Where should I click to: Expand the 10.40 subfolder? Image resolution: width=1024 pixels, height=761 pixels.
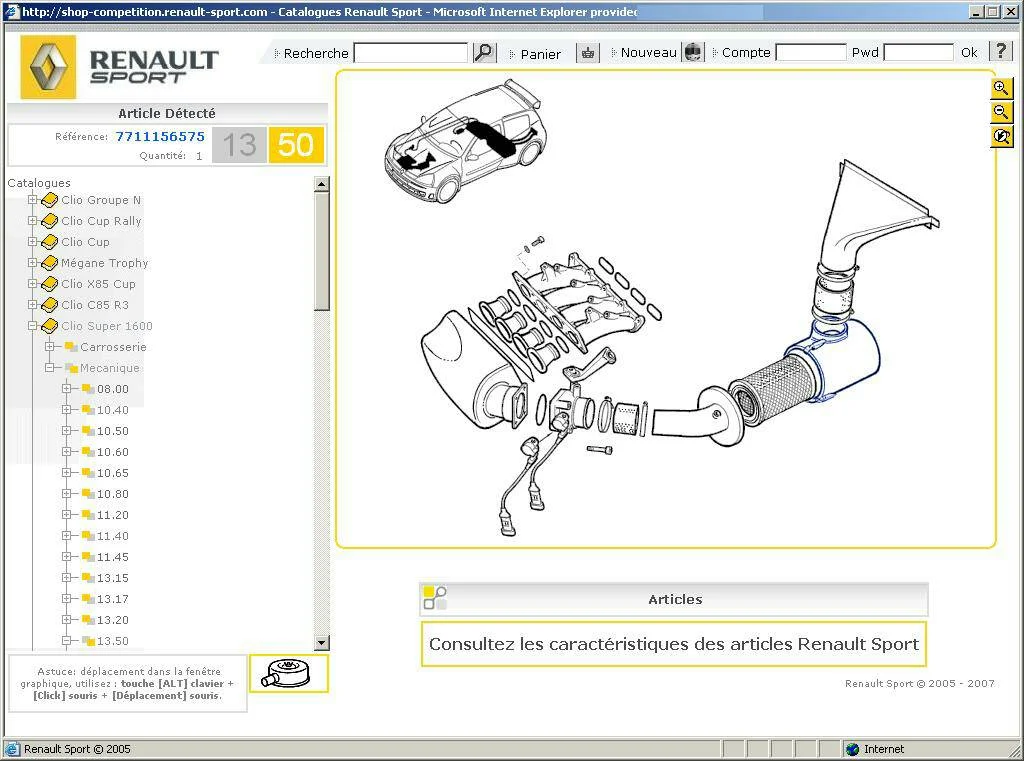[66, 410]
